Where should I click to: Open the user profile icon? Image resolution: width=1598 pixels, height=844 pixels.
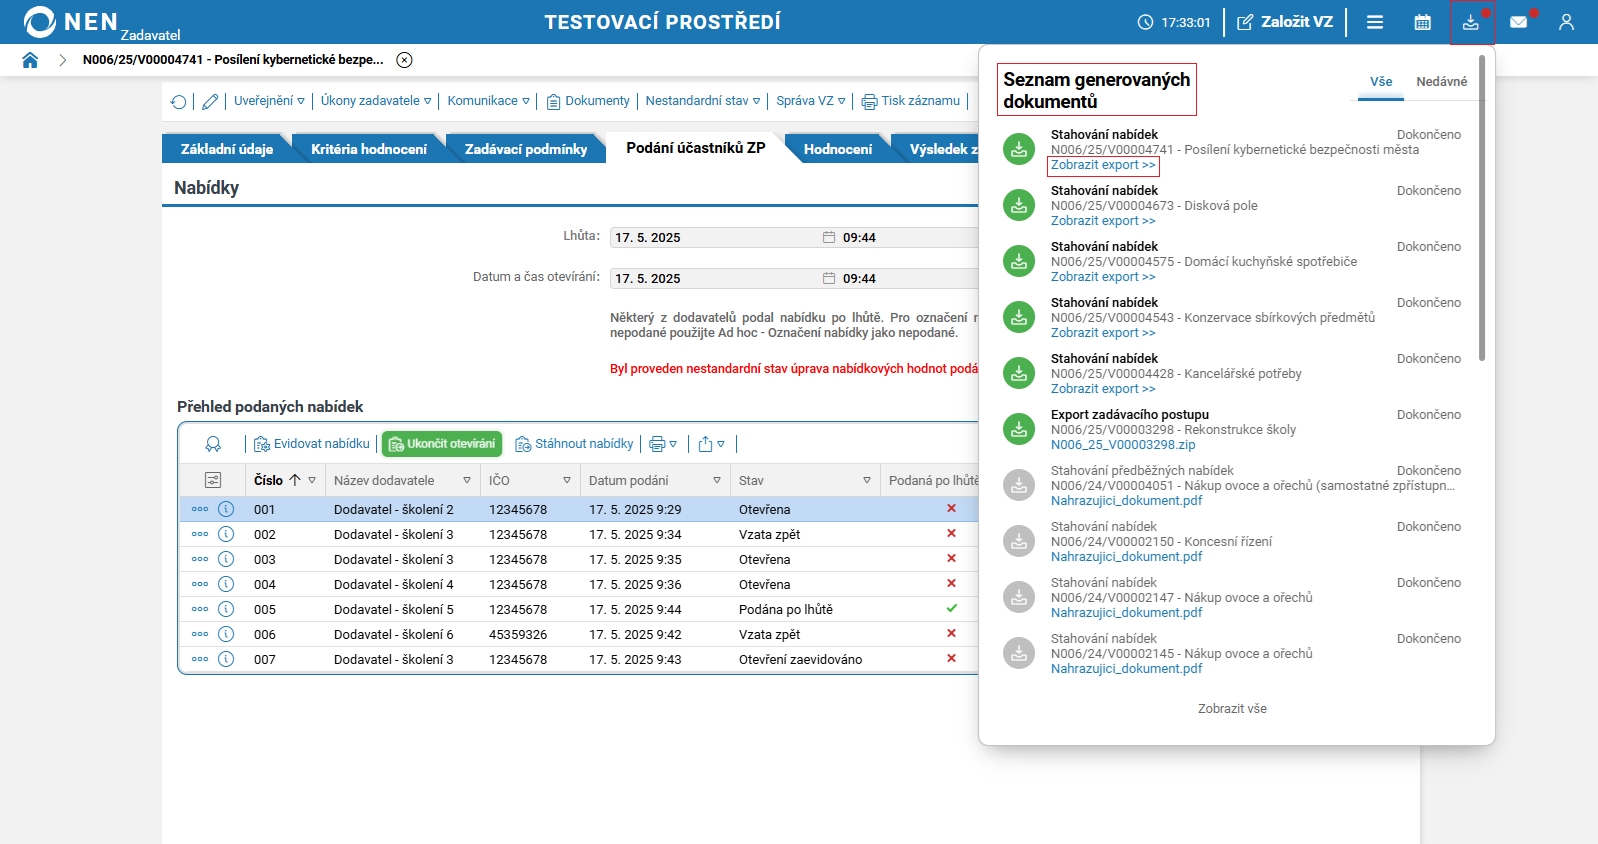pyautogui.click(x=1566, y=22)
